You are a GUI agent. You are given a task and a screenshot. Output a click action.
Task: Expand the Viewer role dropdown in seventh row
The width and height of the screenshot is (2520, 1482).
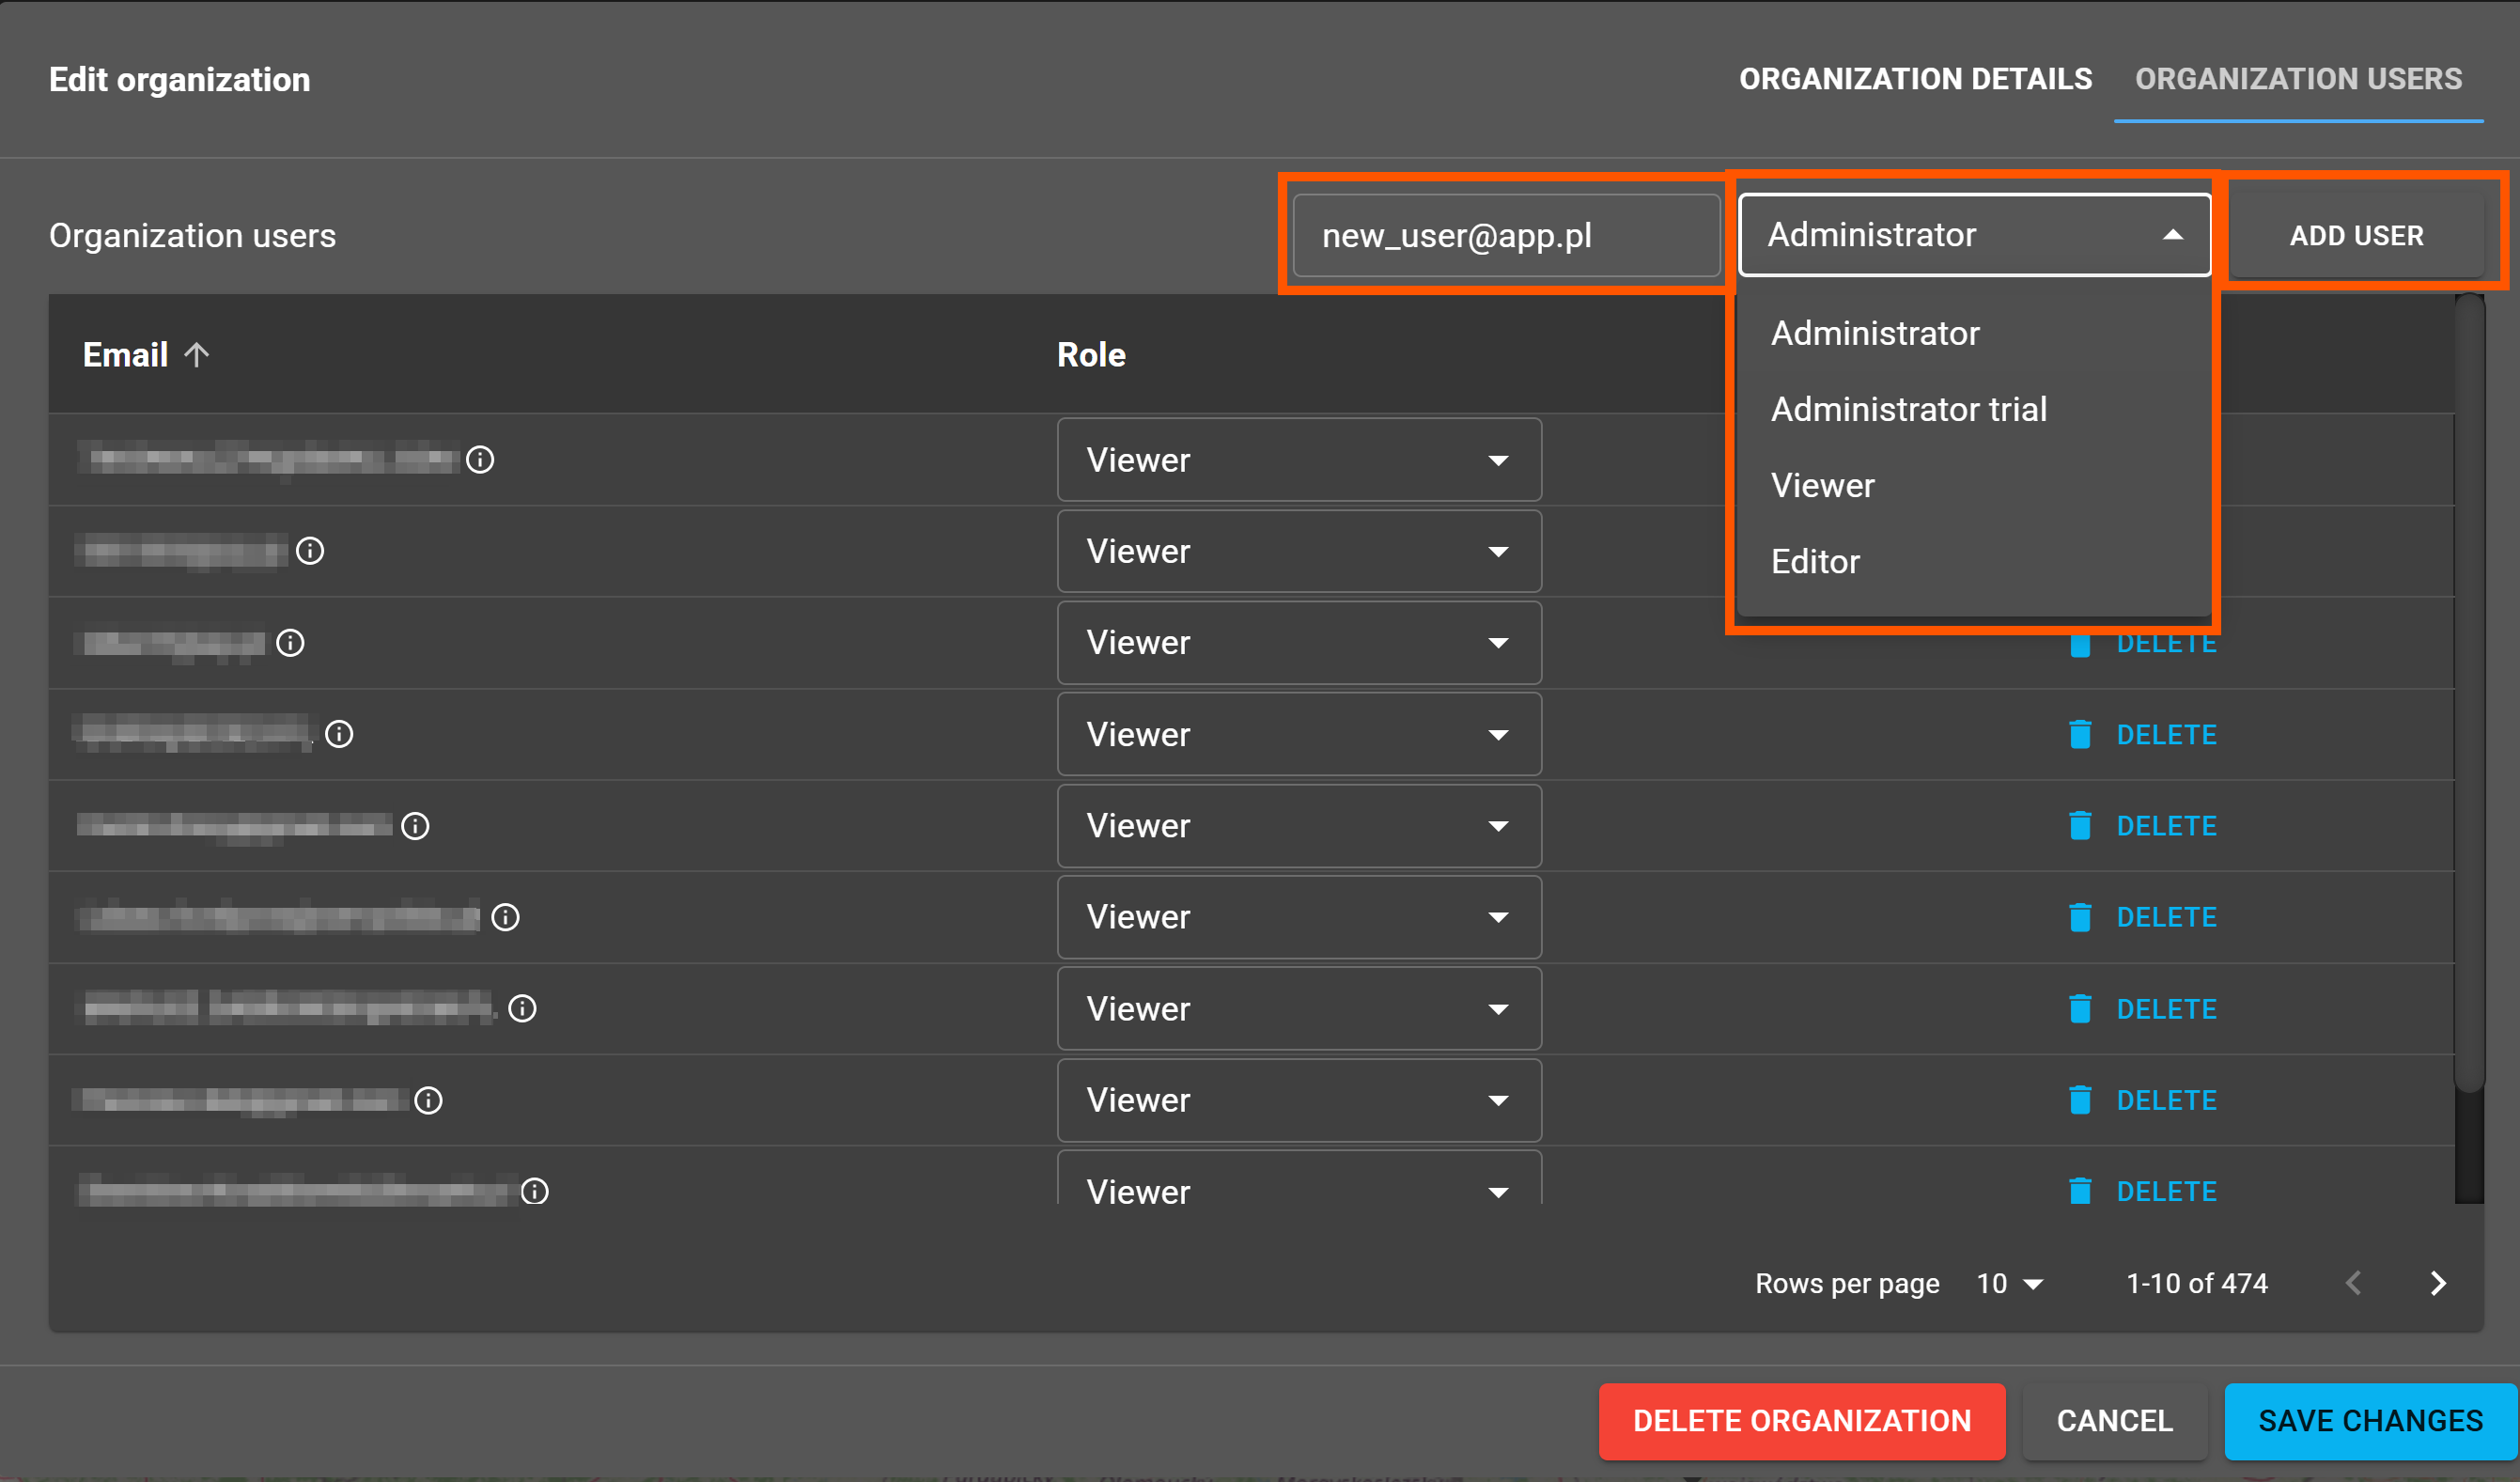(x=1299, y=1008)
